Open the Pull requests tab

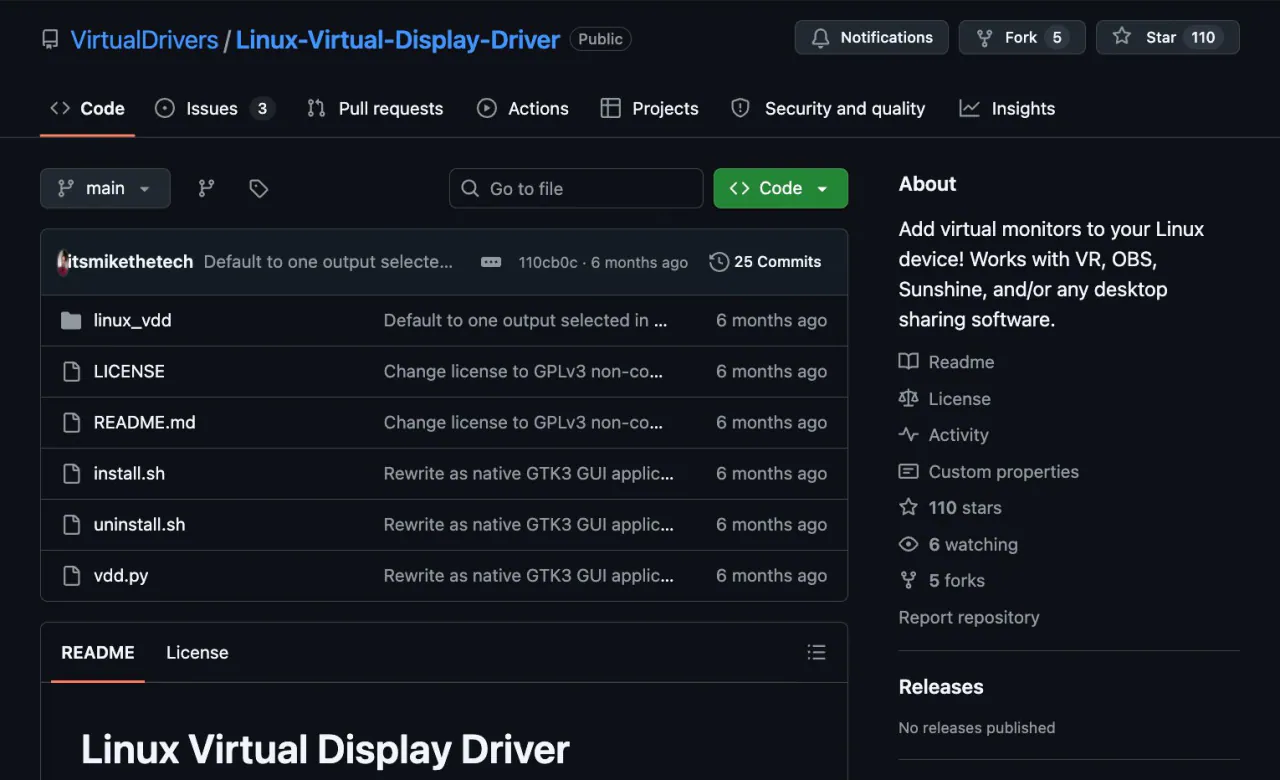click(375, 108)
